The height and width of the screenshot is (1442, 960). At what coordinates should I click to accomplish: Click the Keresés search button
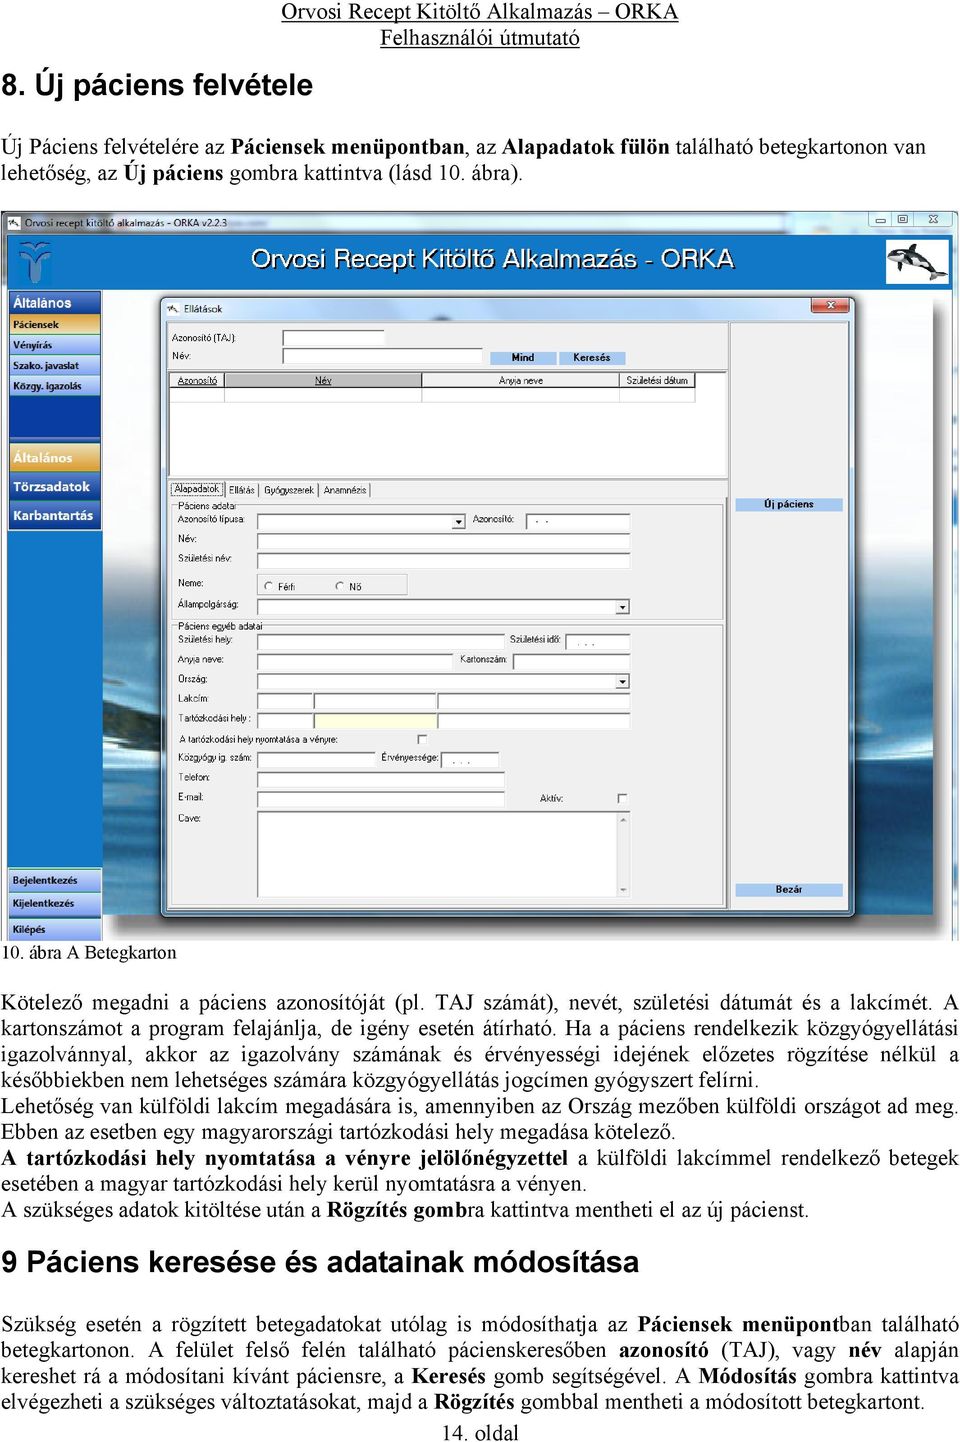592,357
